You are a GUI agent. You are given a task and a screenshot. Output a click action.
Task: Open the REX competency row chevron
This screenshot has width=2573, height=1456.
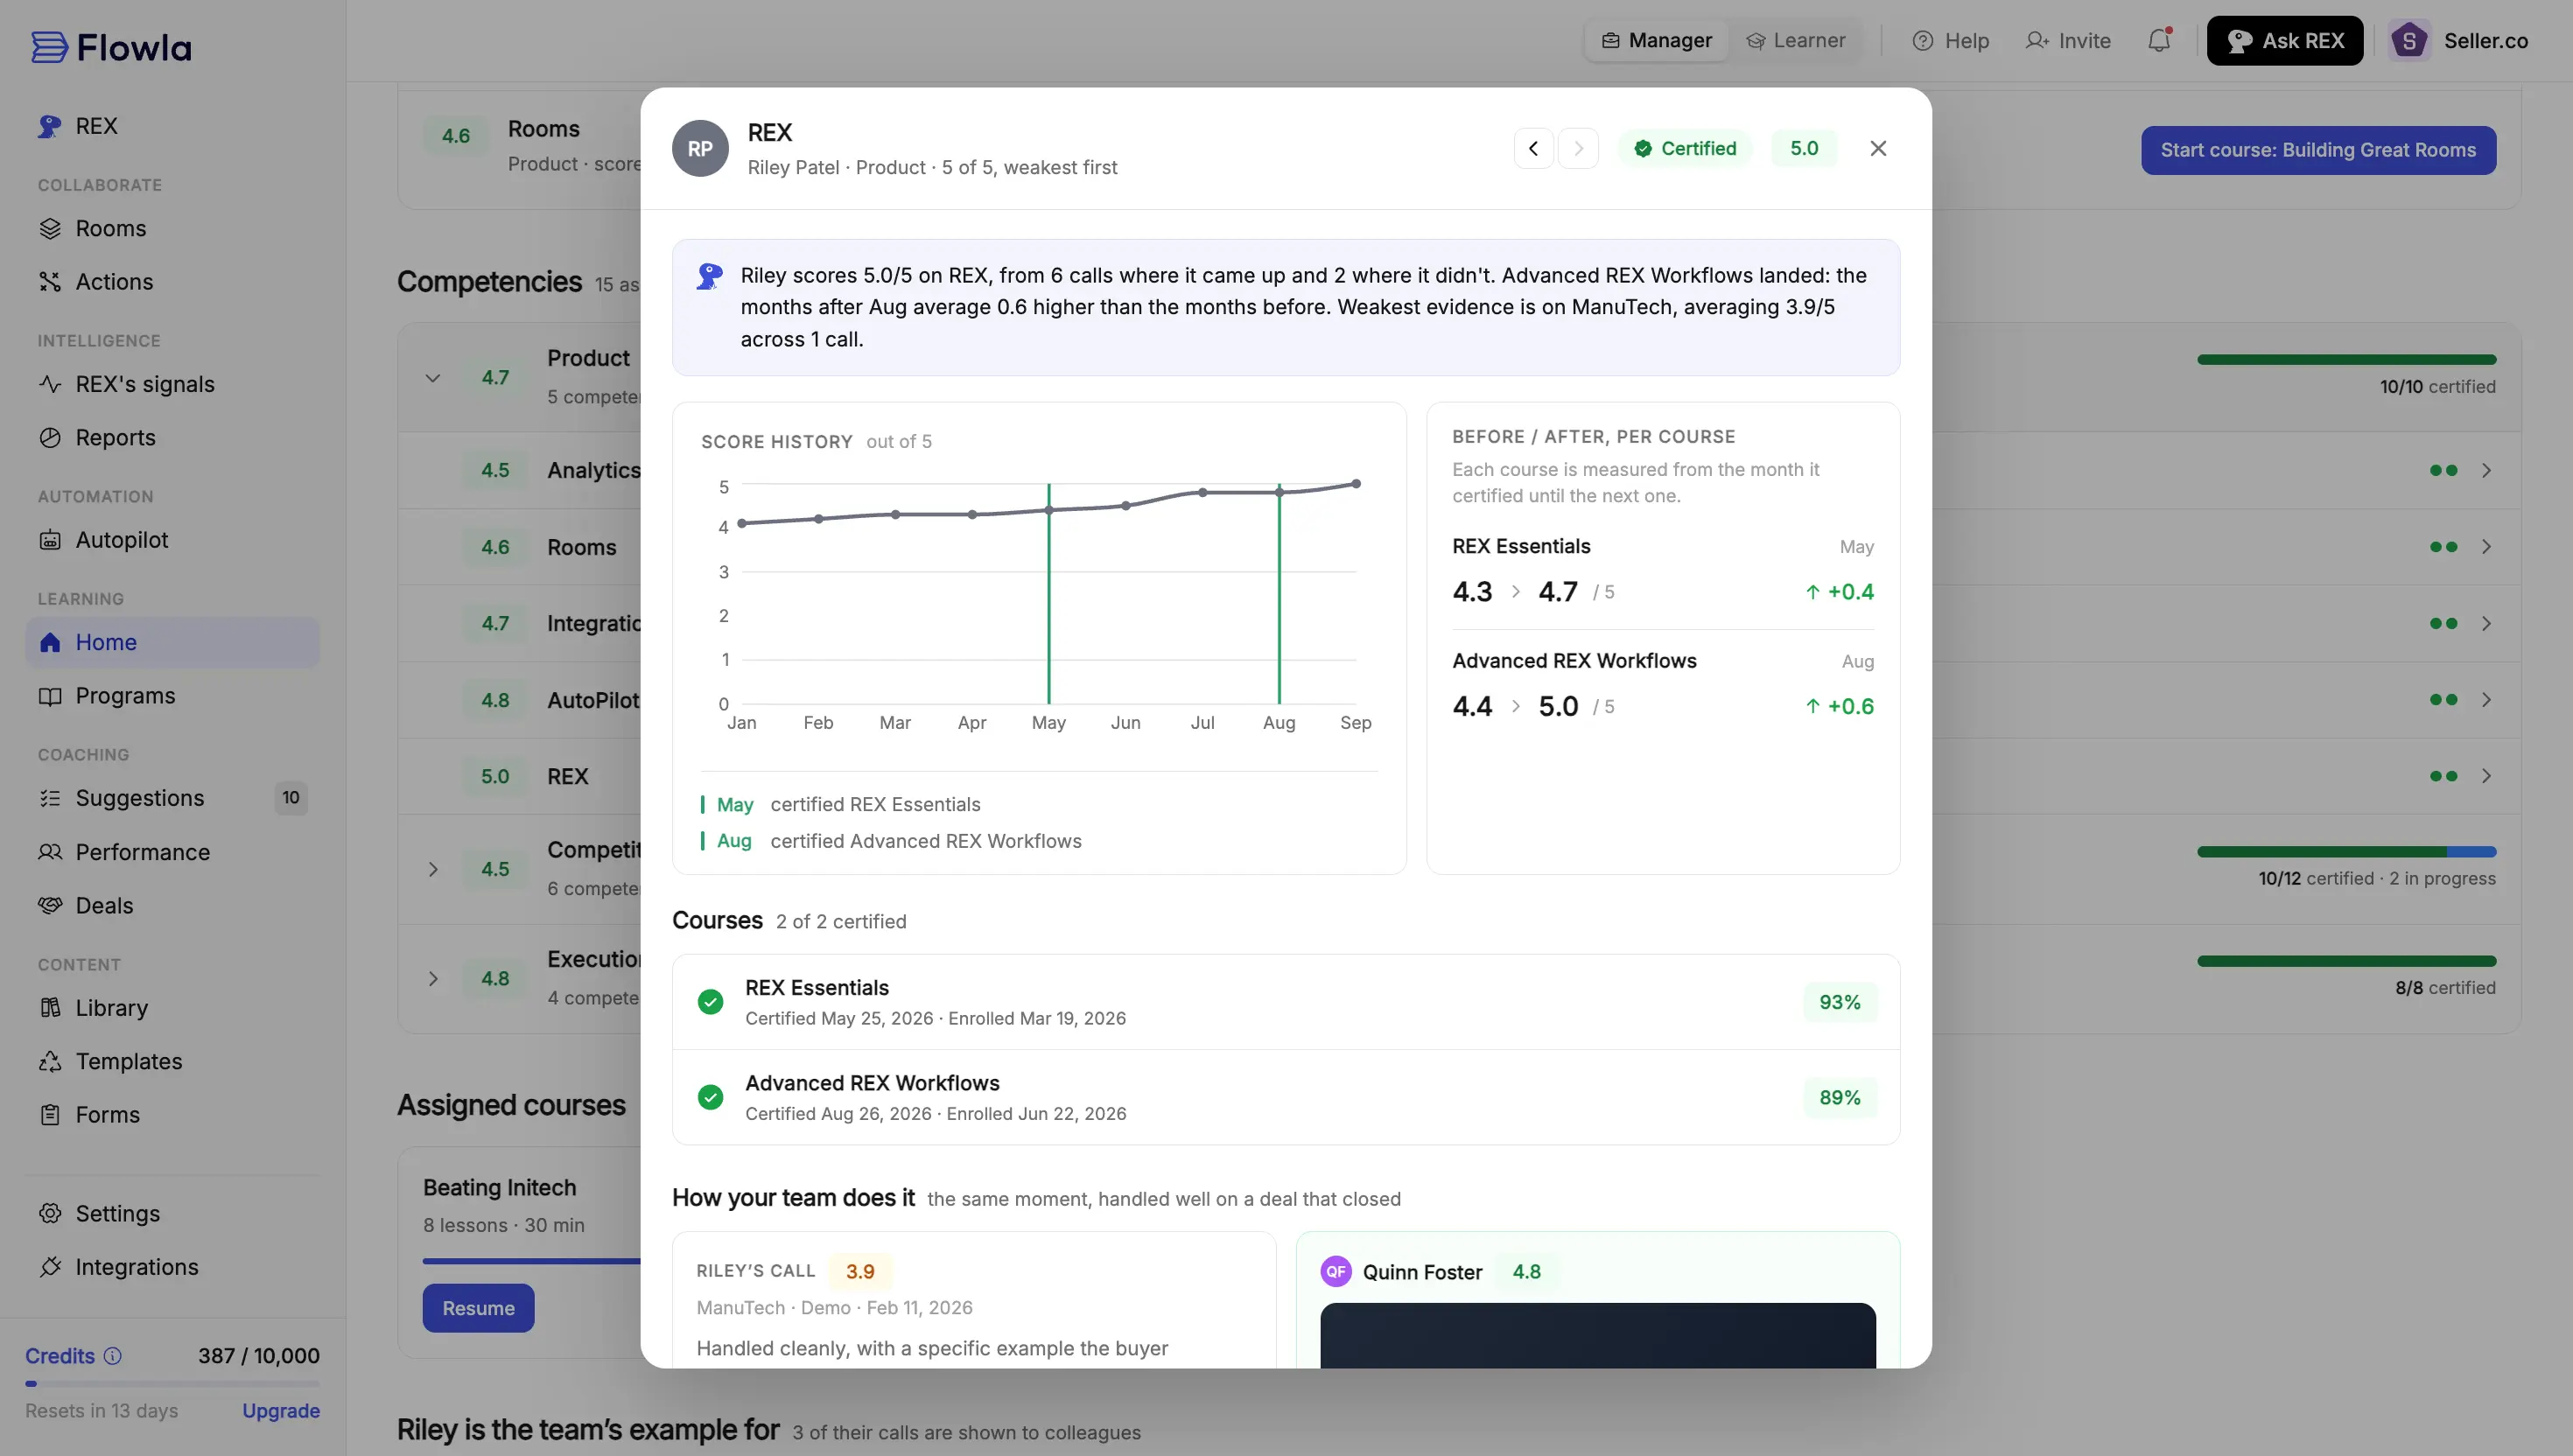(2486, 776)
